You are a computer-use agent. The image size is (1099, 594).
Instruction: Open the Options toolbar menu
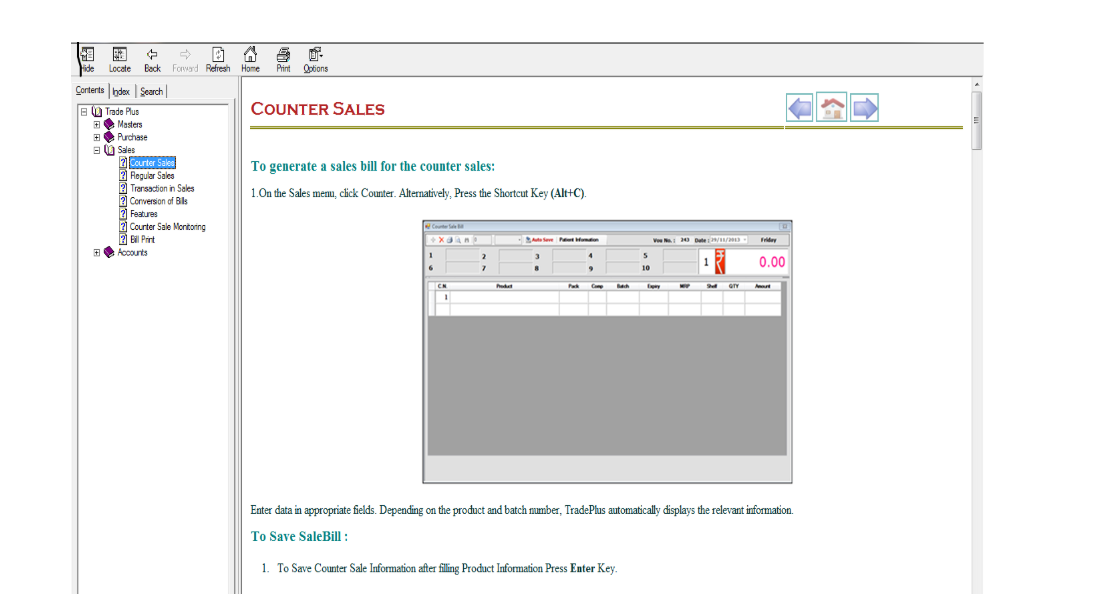point(315,60)
